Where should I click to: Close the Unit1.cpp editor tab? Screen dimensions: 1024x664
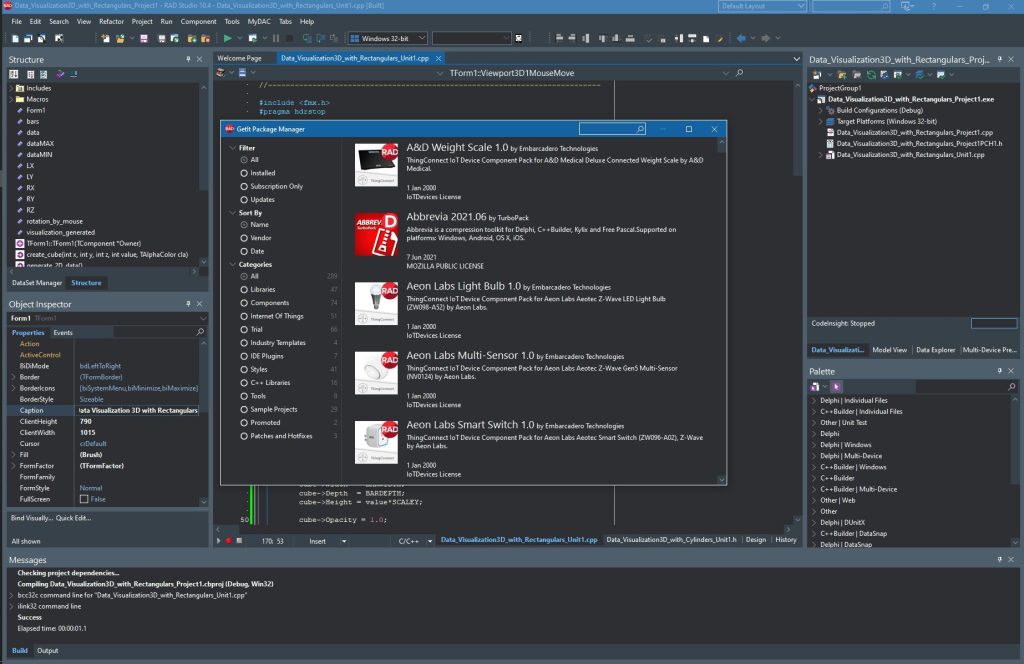pyautogui.click(x=438, y=58)
